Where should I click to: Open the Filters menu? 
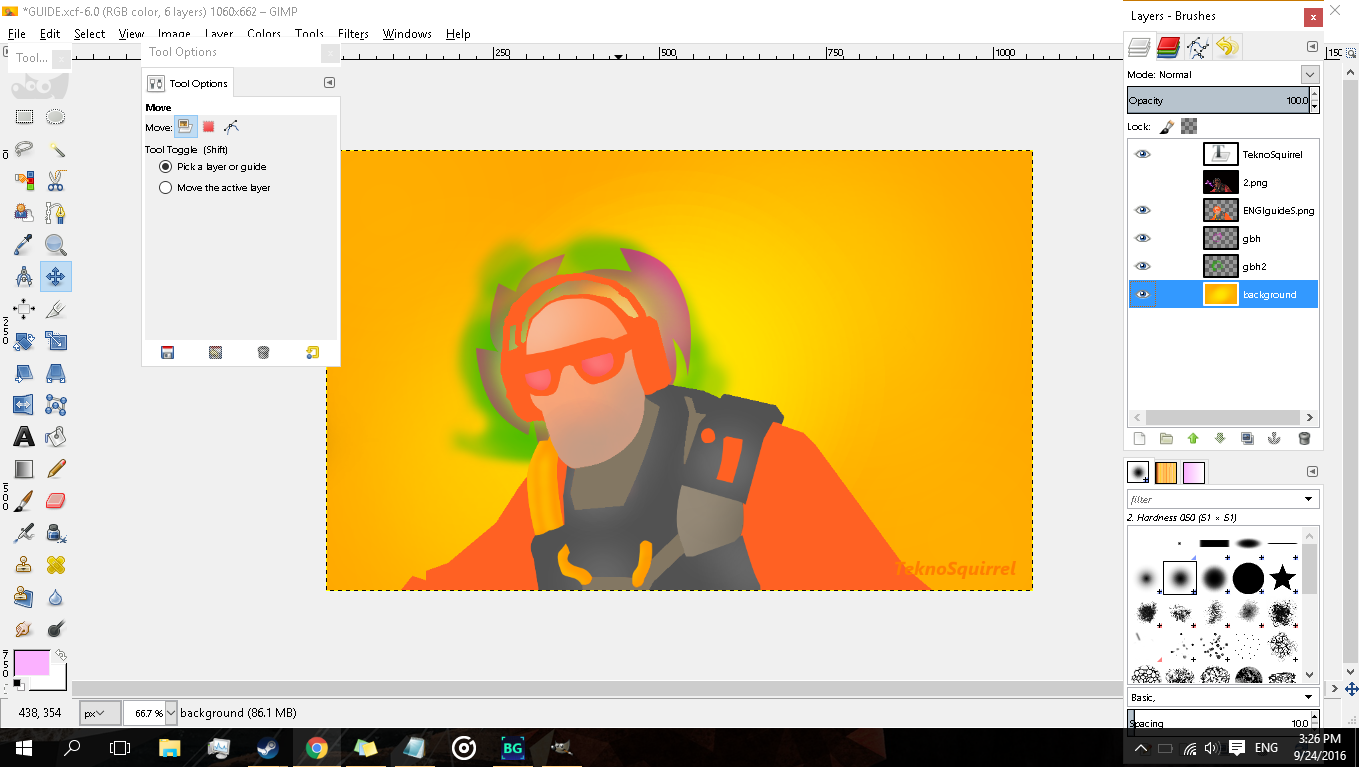coord(353,34)
